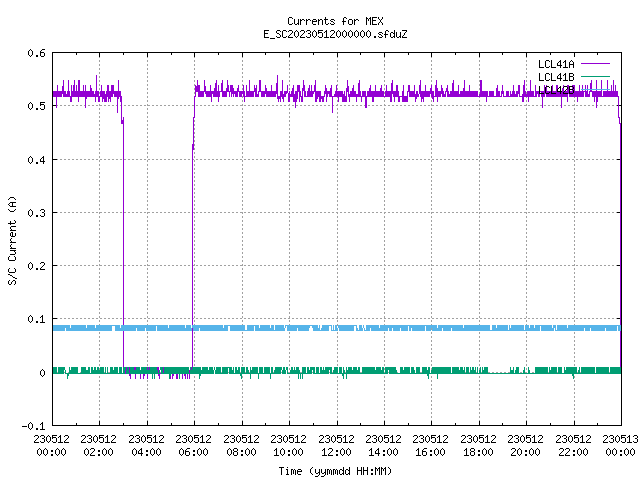Image resolution: width=640 pixels, height=480 pixels.
Task: Click the 230512 16:00 x-axis tick label
Action: click(430, 446)
